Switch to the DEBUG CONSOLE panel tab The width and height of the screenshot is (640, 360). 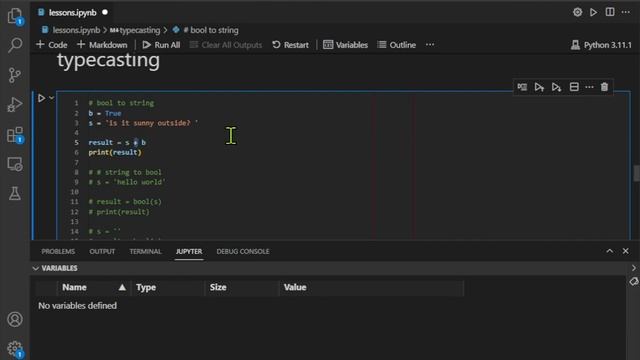(243, 251)
